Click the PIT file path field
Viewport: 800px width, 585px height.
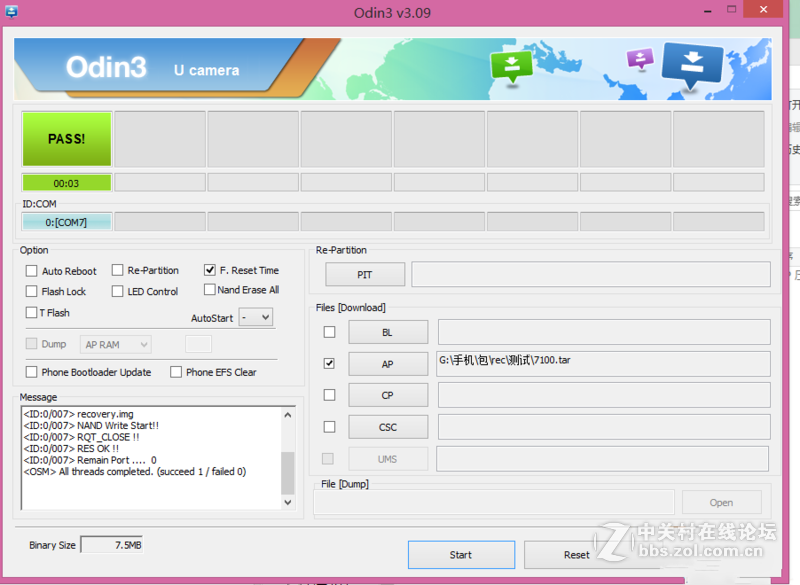[591, 274]
